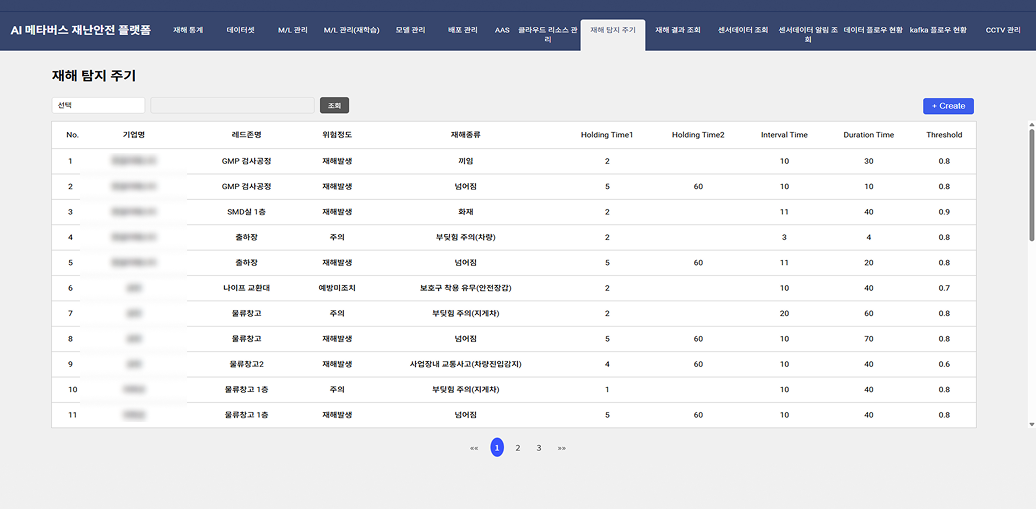Select 나이프 교환대 red zone cell
1036x509 pixels.
(246, 288)
